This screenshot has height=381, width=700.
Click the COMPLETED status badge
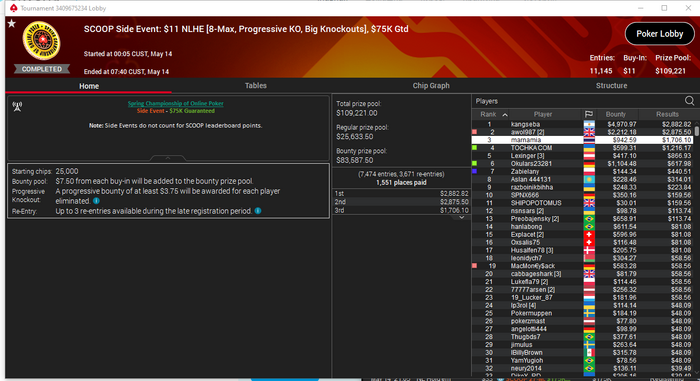pyautogui.click(x=42, y=69)
